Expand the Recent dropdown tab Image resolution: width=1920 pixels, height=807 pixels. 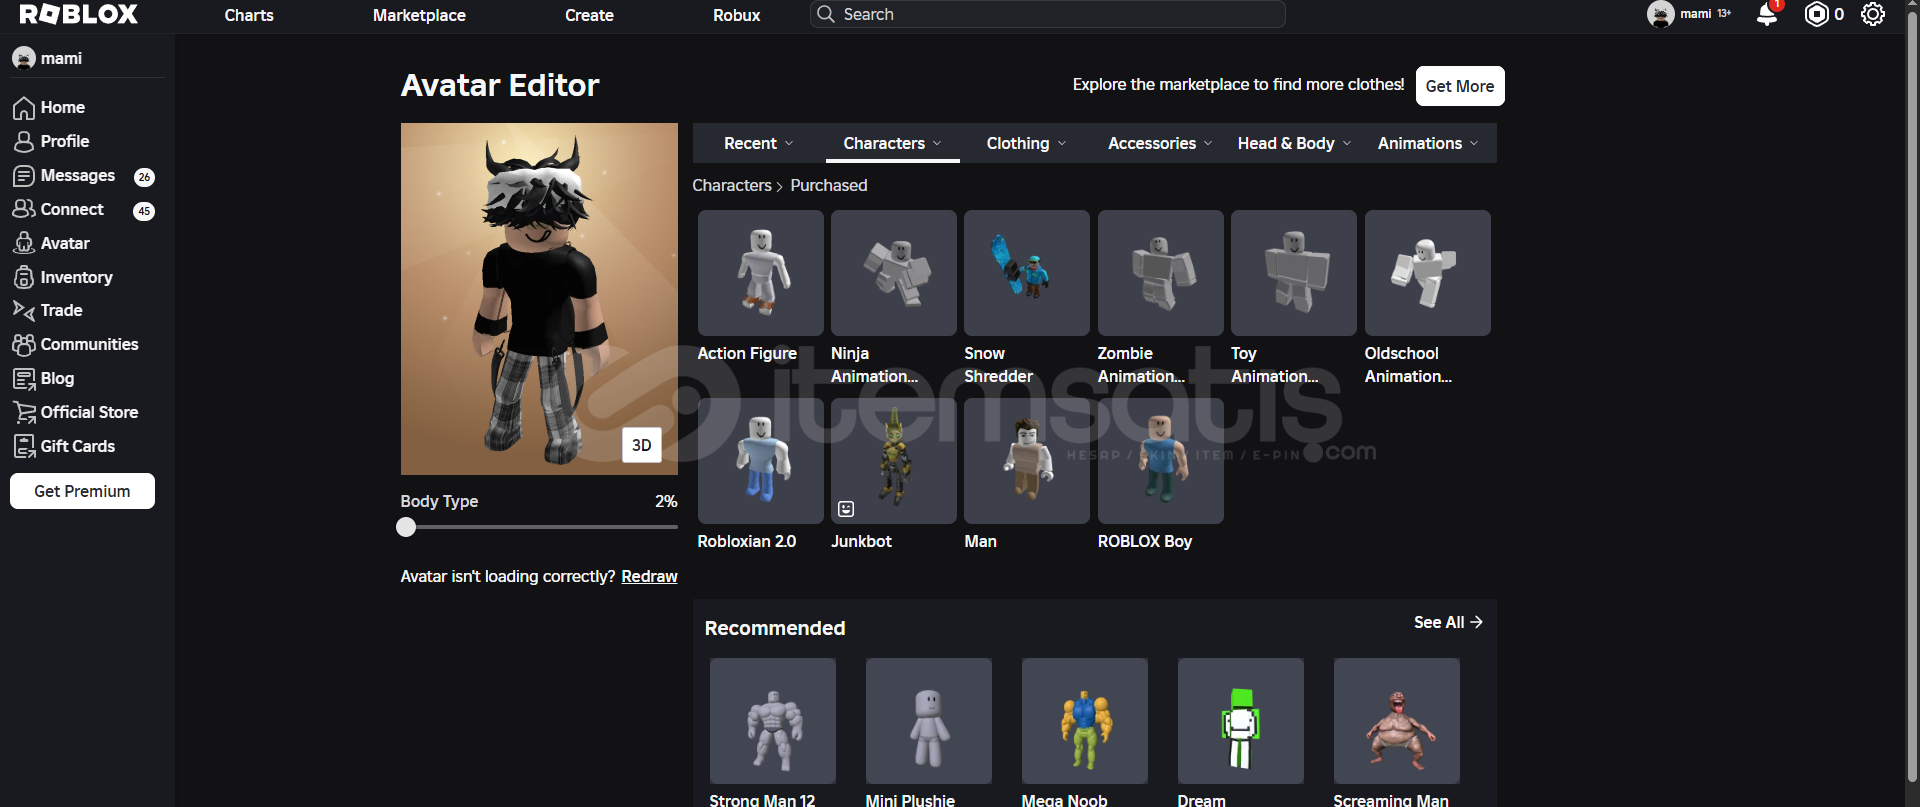(759, 143)
